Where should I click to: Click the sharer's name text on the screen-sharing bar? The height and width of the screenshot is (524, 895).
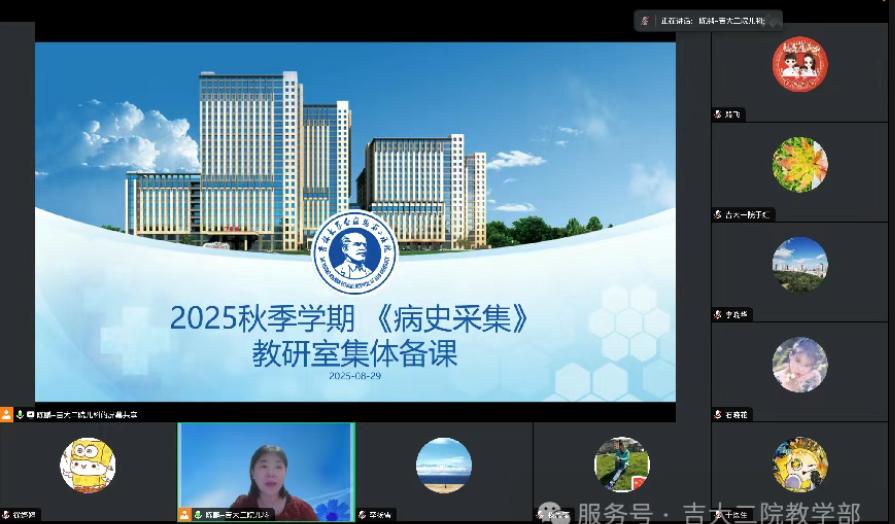point(87,415)
